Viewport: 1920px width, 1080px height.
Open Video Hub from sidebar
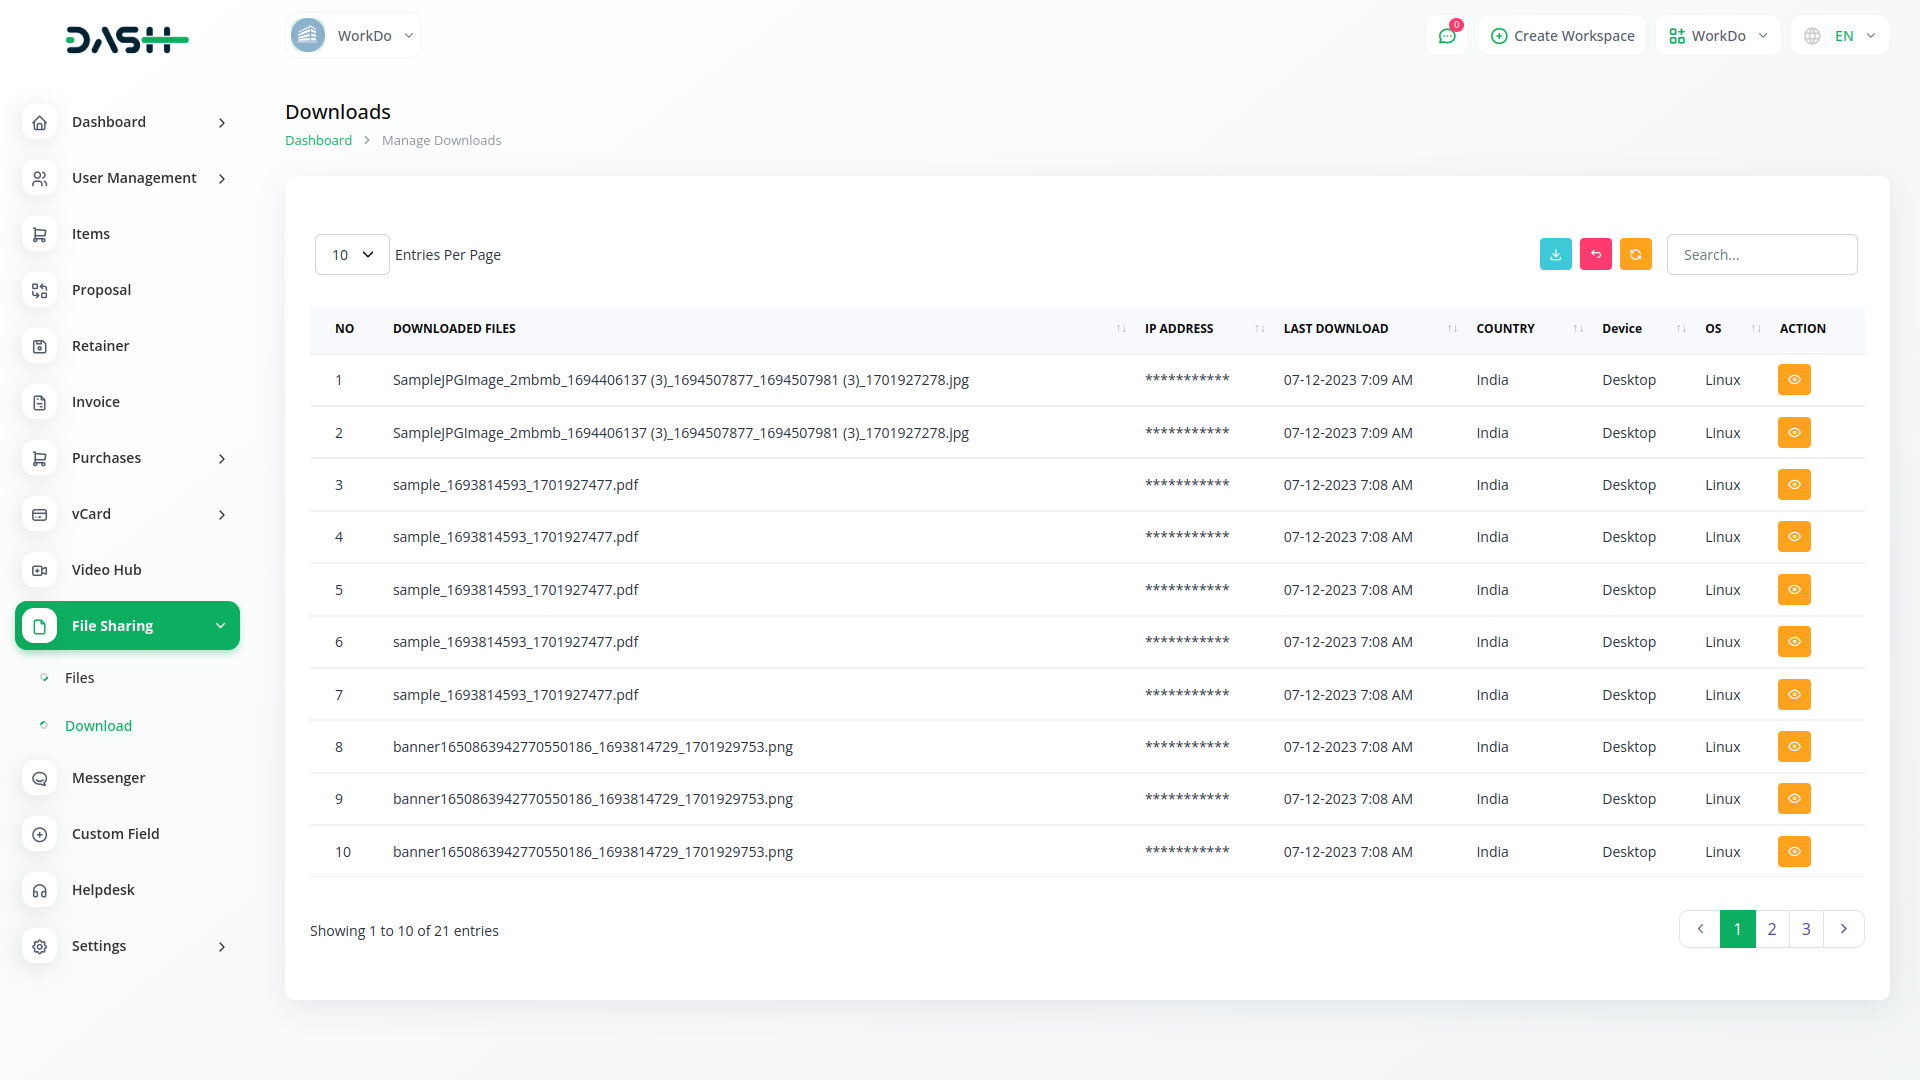pyautogui.click(x=106, y=570)
